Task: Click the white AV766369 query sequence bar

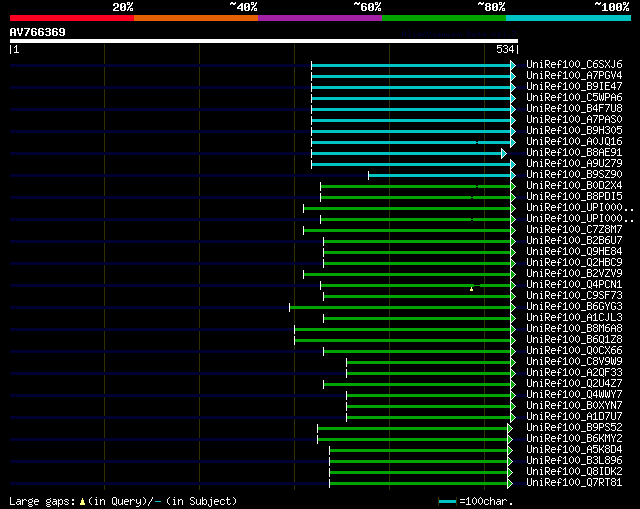Action: click(x=264, y=41)
